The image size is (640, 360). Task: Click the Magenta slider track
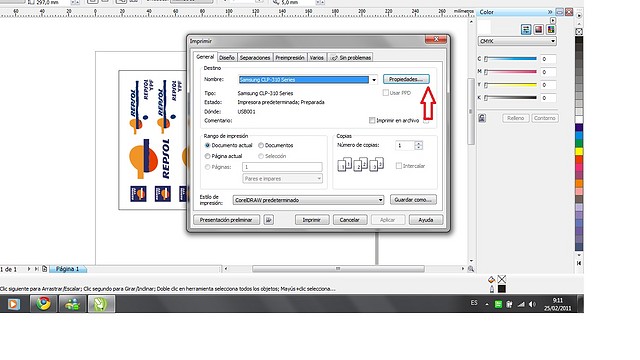pyautogui.click(x=510, y=72)
